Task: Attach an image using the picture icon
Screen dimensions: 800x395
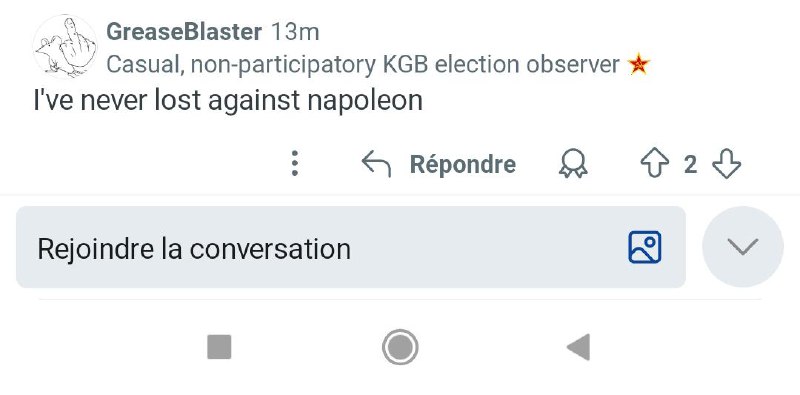Action: tap(644, 247)
